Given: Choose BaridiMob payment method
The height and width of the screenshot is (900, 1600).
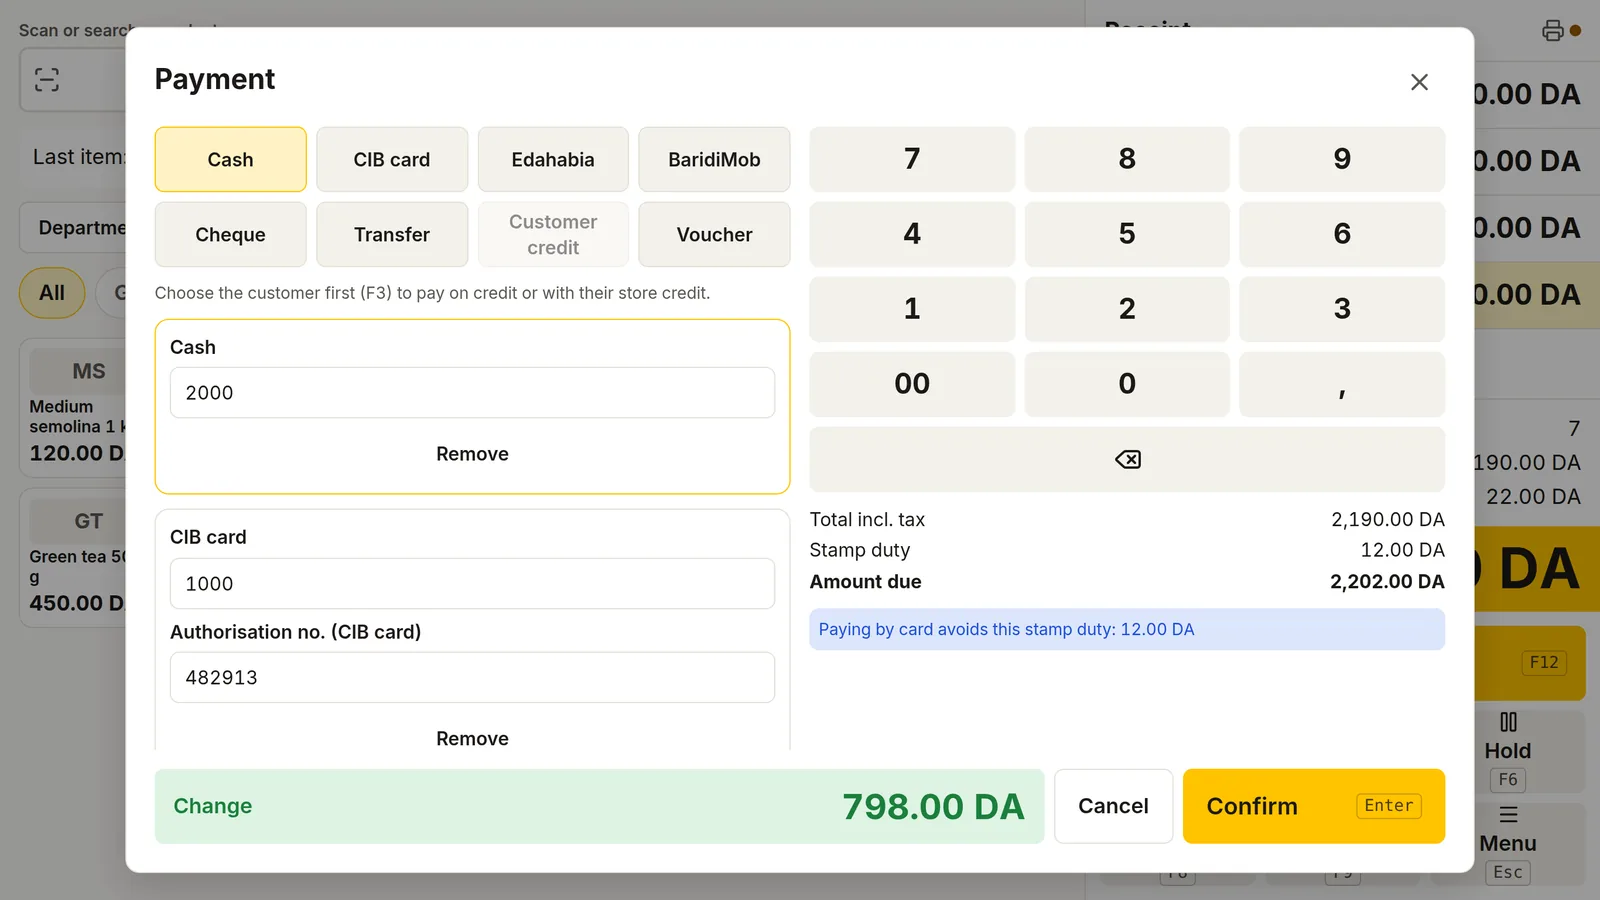Looking at the screenshot, I should (x=714, y=159).
